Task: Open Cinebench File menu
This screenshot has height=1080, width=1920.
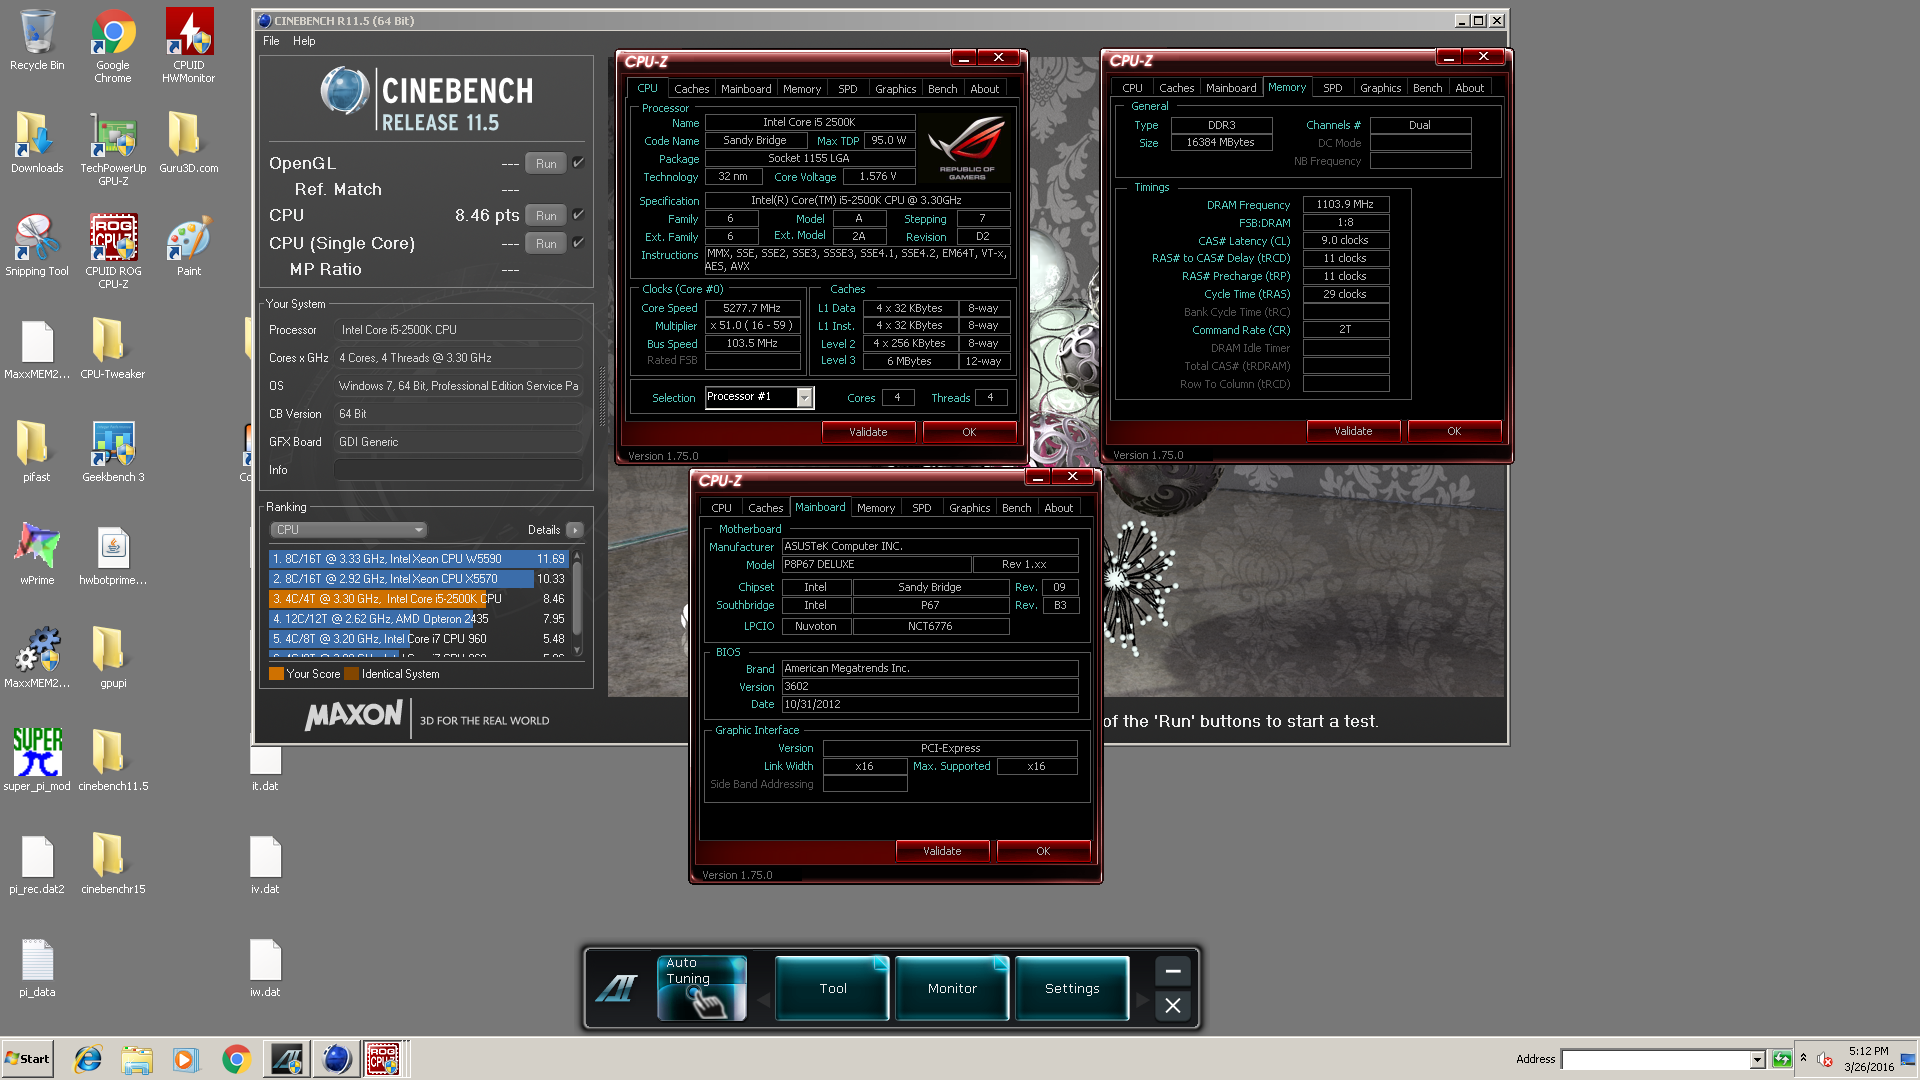Action: point(271,41)
